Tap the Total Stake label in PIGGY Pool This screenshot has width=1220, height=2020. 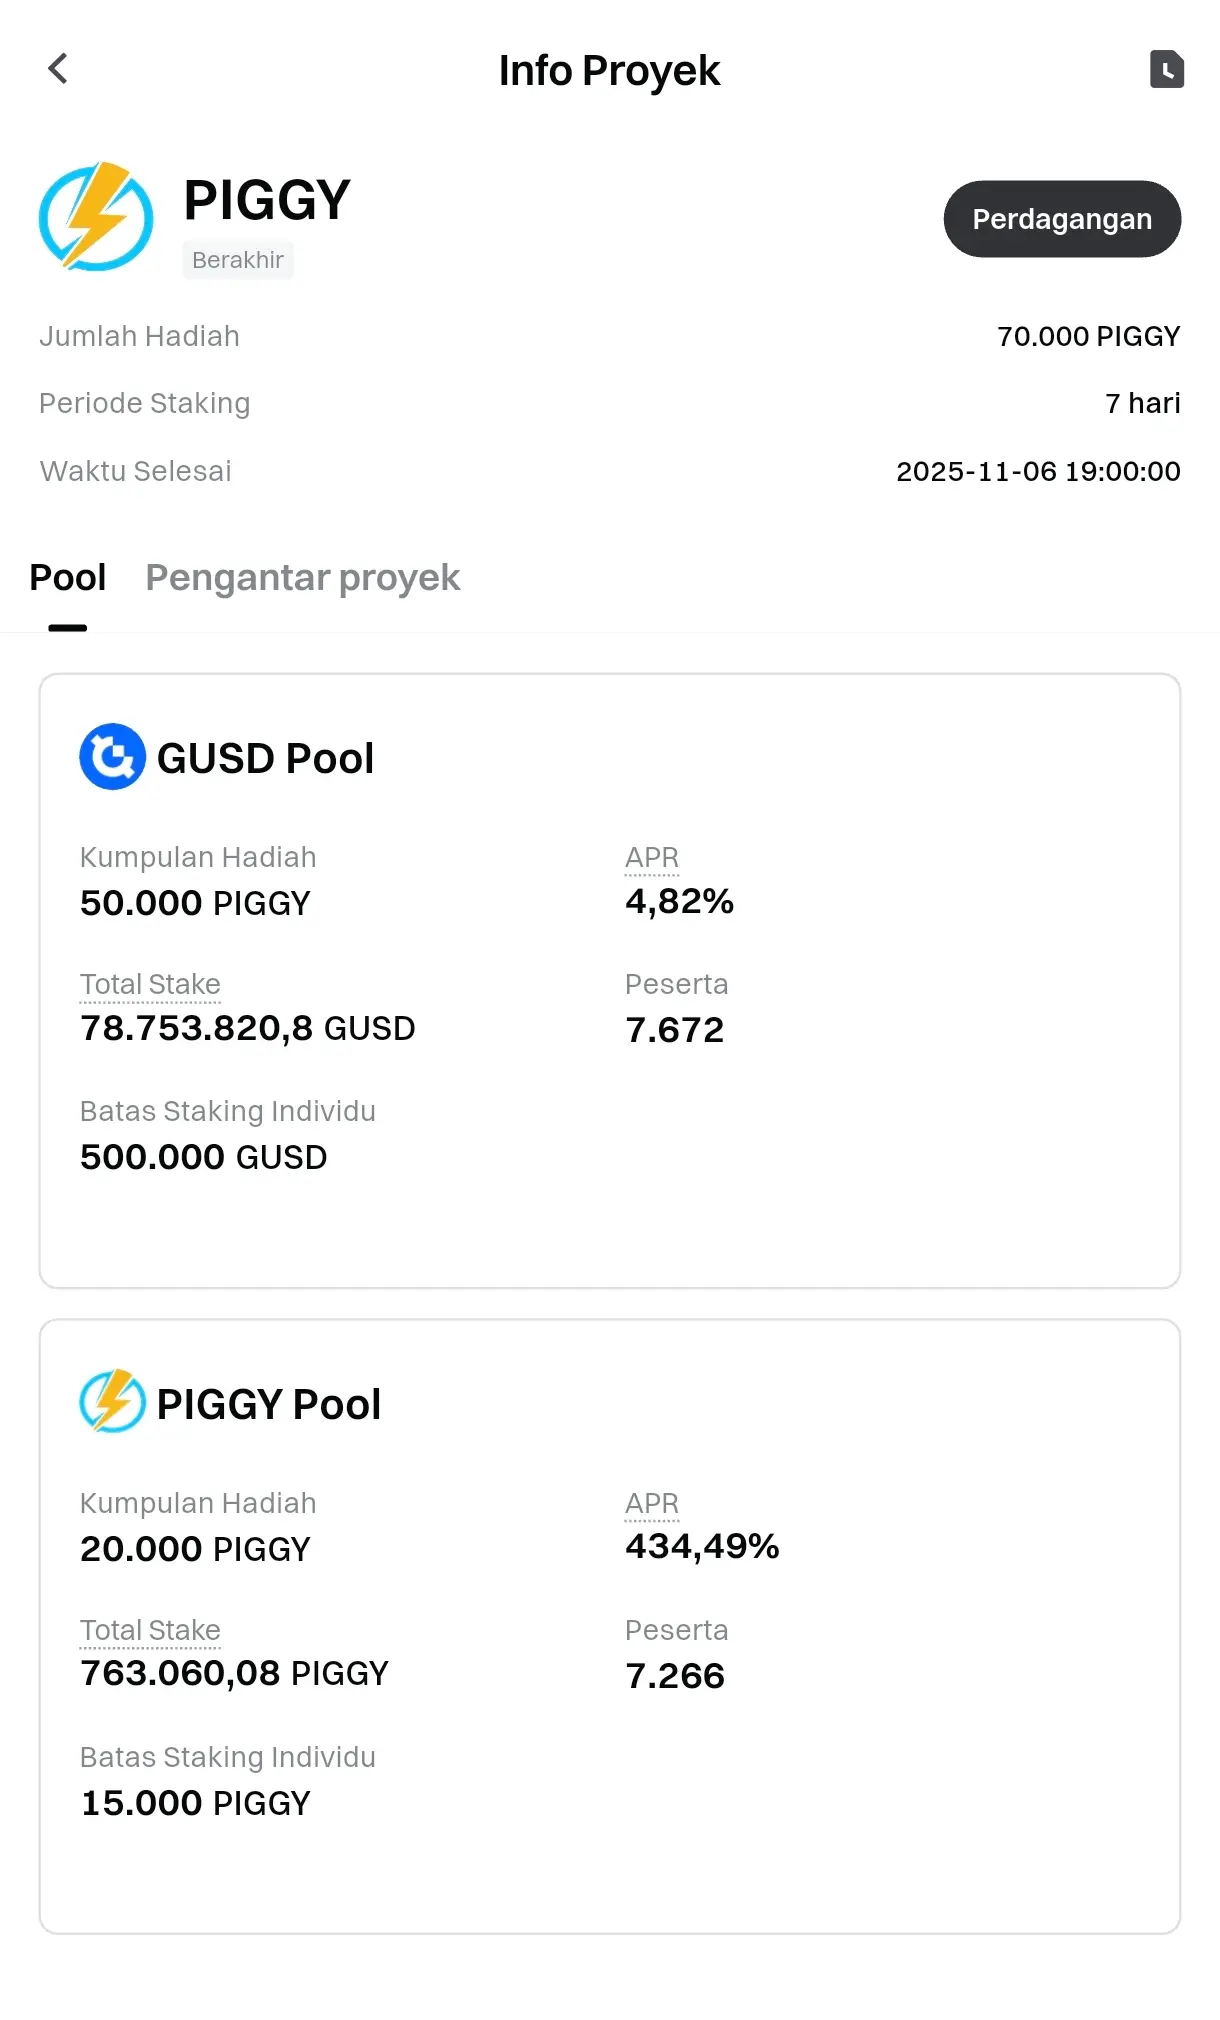tap(150, 1630)
